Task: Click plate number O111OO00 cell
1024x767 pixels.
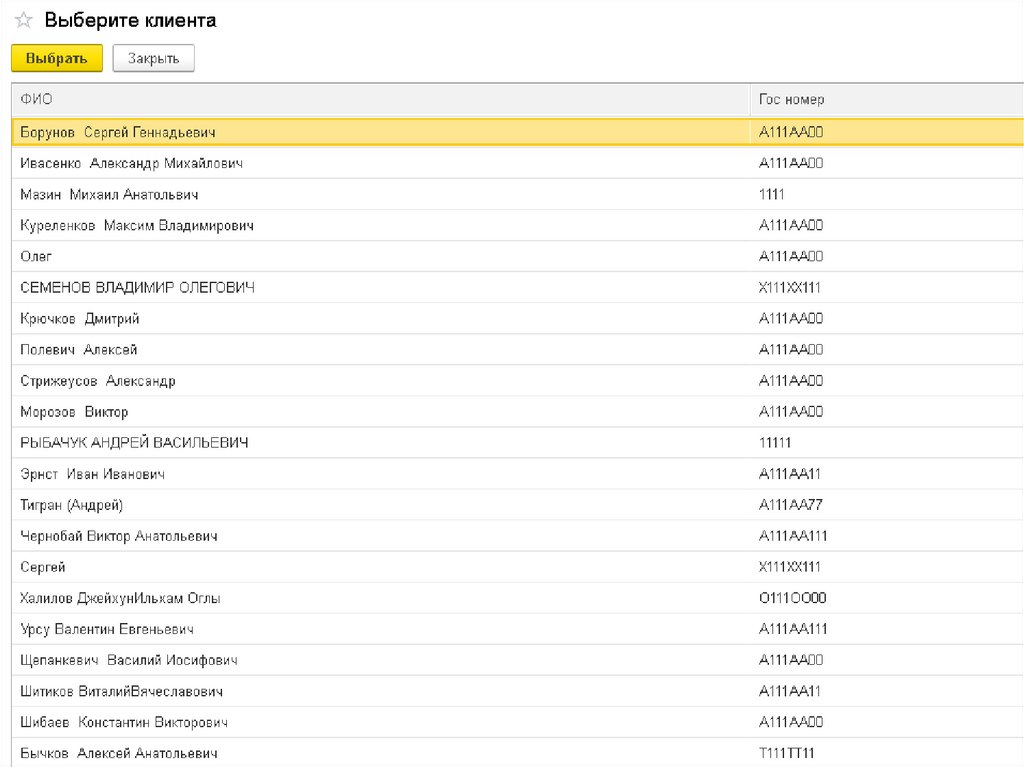Action: coord(792,599)
